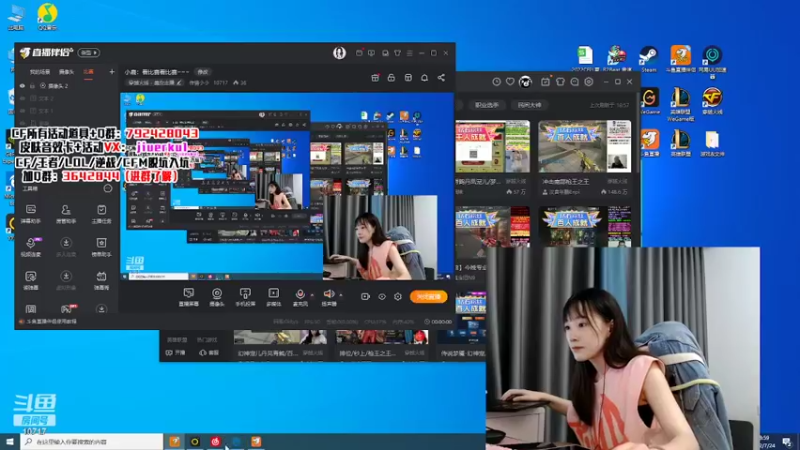Open skin shirt icon in companion title bar
This screenshot has height=450, width=800.
click(397, 53)
